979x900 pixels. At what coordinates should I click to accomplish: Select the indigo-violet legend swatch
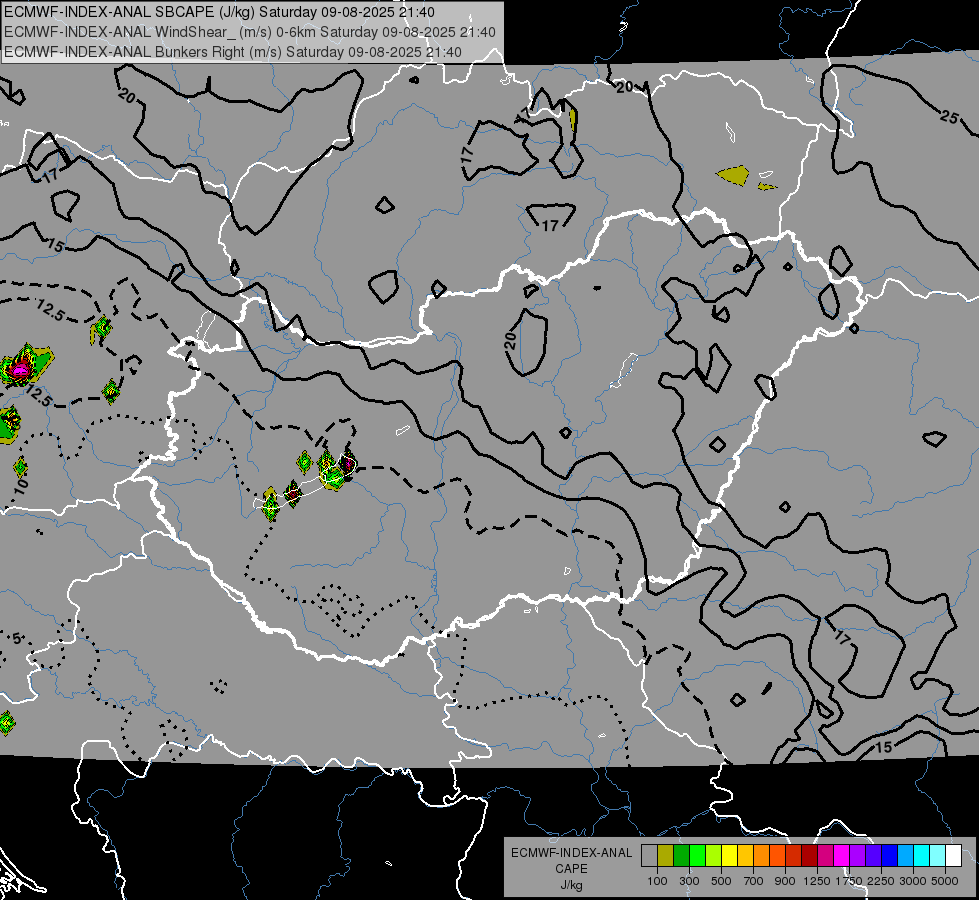pyautogui.click(x=873, y=856)
